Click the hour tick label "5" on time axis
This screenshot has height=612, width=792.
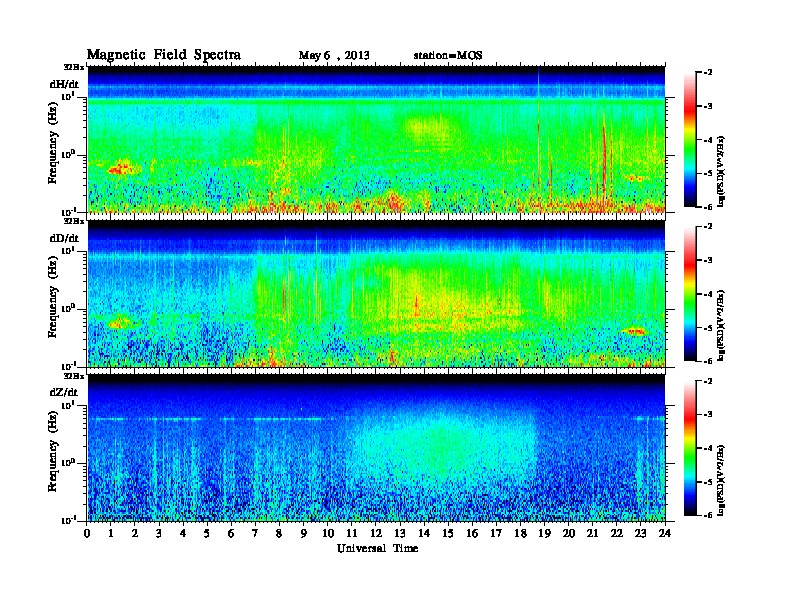(x=207, y=533)
